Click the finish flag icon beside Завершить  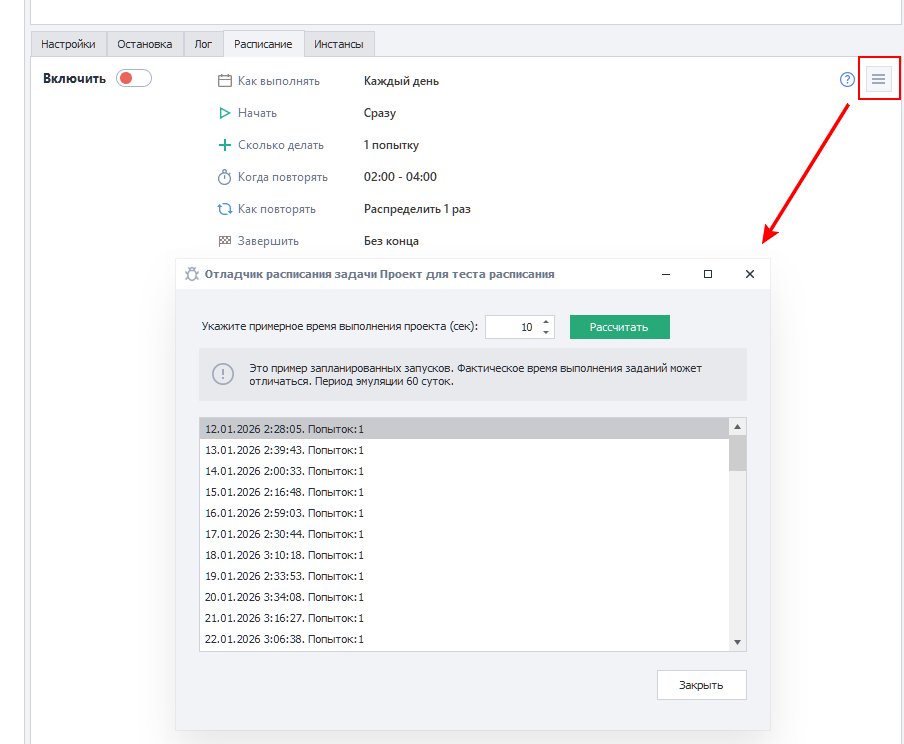[x=225, y=241]
